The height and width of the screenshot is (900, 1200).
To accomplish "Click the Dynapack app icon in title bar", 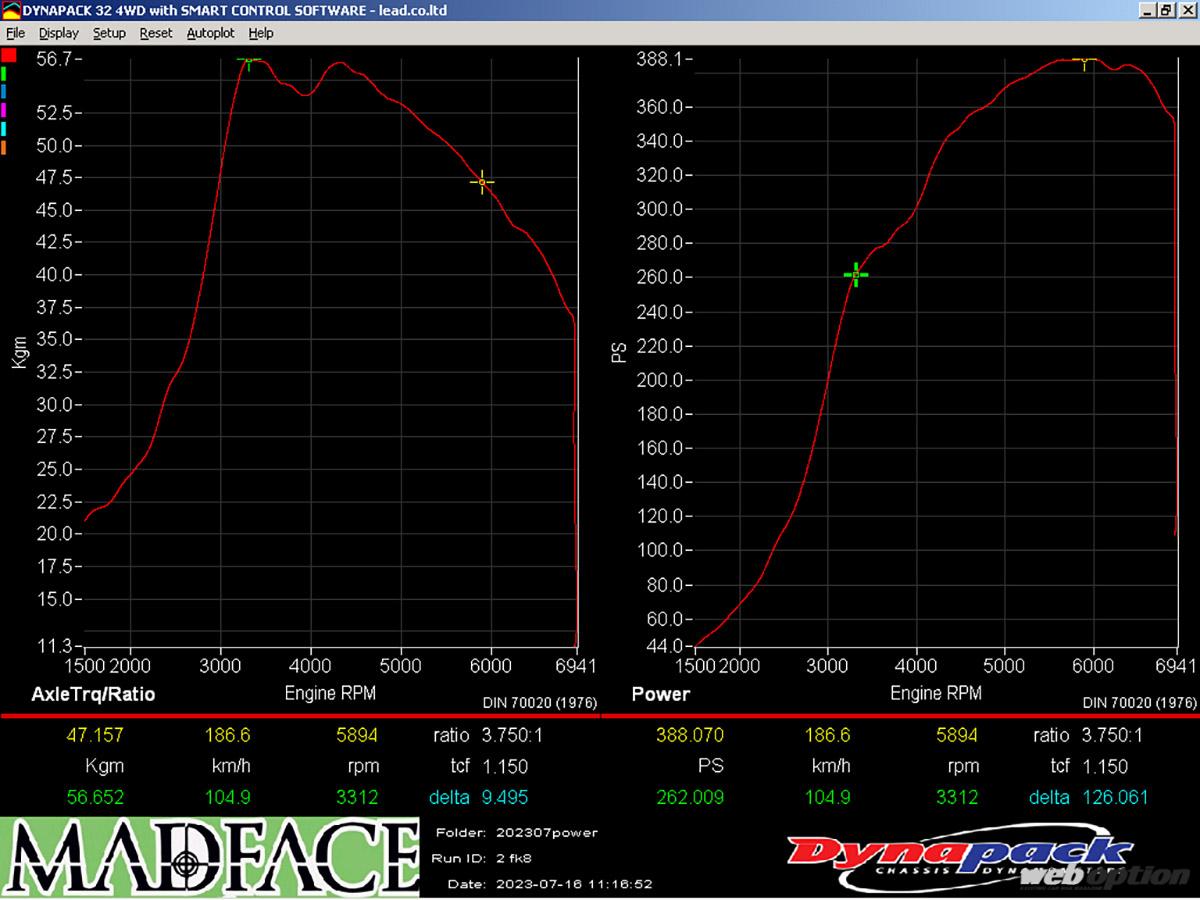I will point(10,10).
